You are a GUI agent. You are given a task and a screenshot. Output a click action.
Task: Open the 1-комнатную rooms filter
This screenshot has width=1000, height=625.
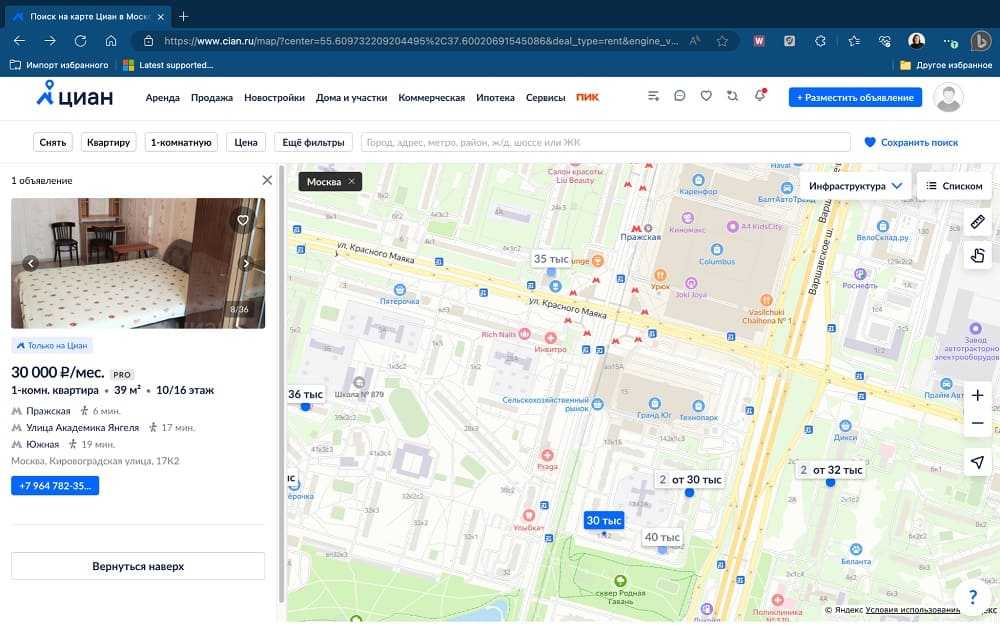pos(181,142)
